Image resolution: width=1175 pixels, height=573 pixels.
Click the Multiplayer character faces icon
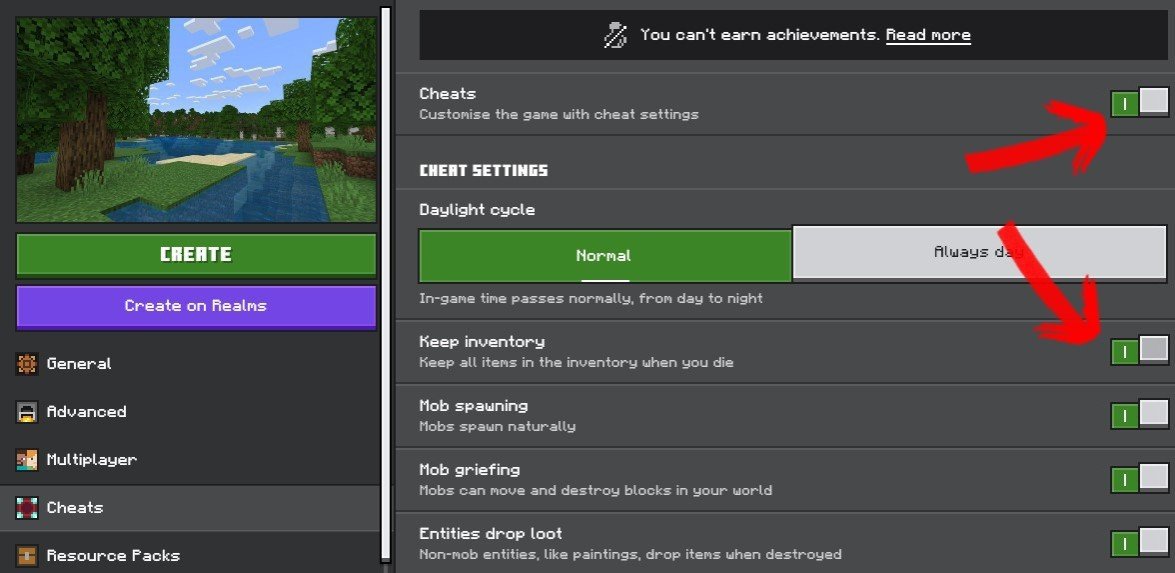click(x=27, y=460)
